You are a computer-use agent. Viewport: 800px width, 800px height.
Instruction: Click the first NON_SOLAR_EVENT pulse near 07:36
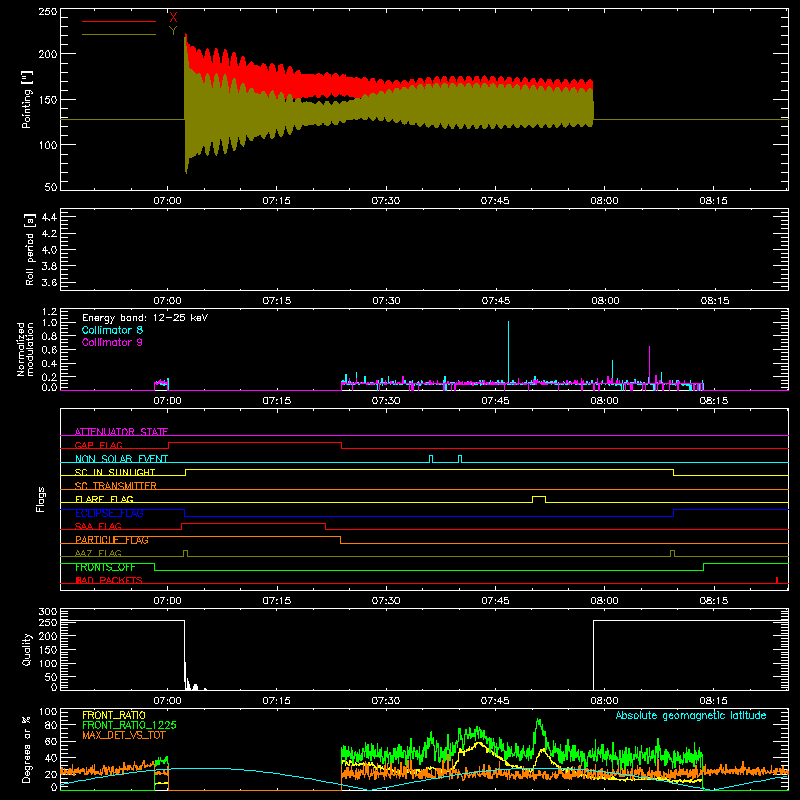click(431, 459)
